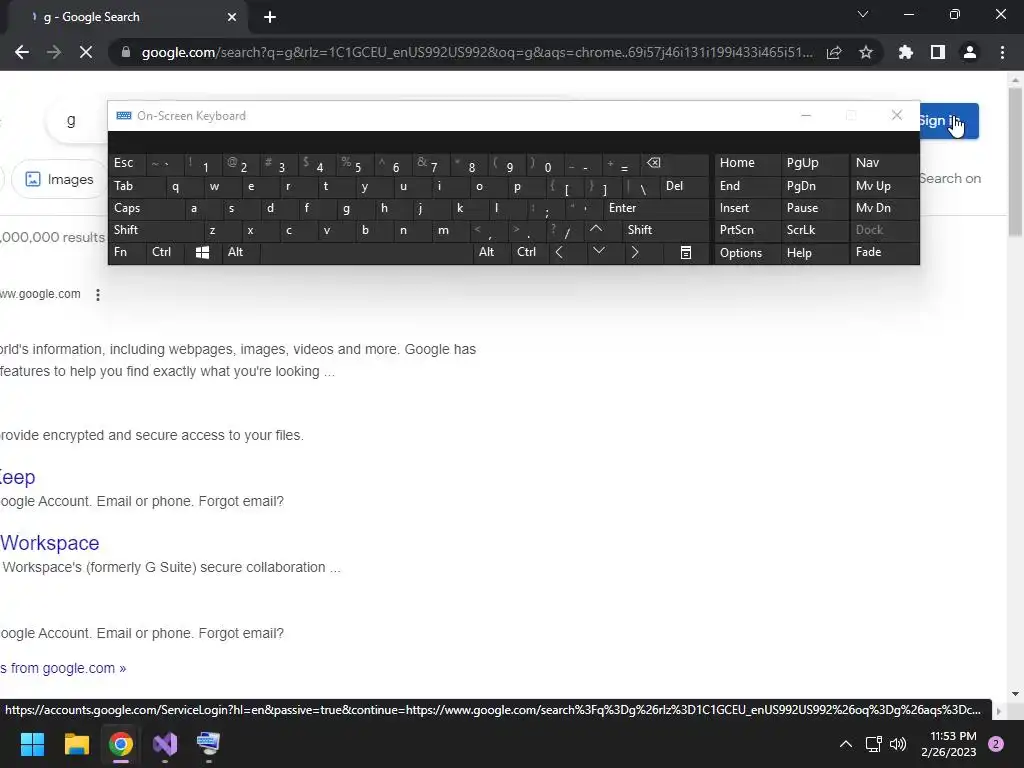Open the Chrome profile icon
The image size is (1024, 768).
point(970,52)
